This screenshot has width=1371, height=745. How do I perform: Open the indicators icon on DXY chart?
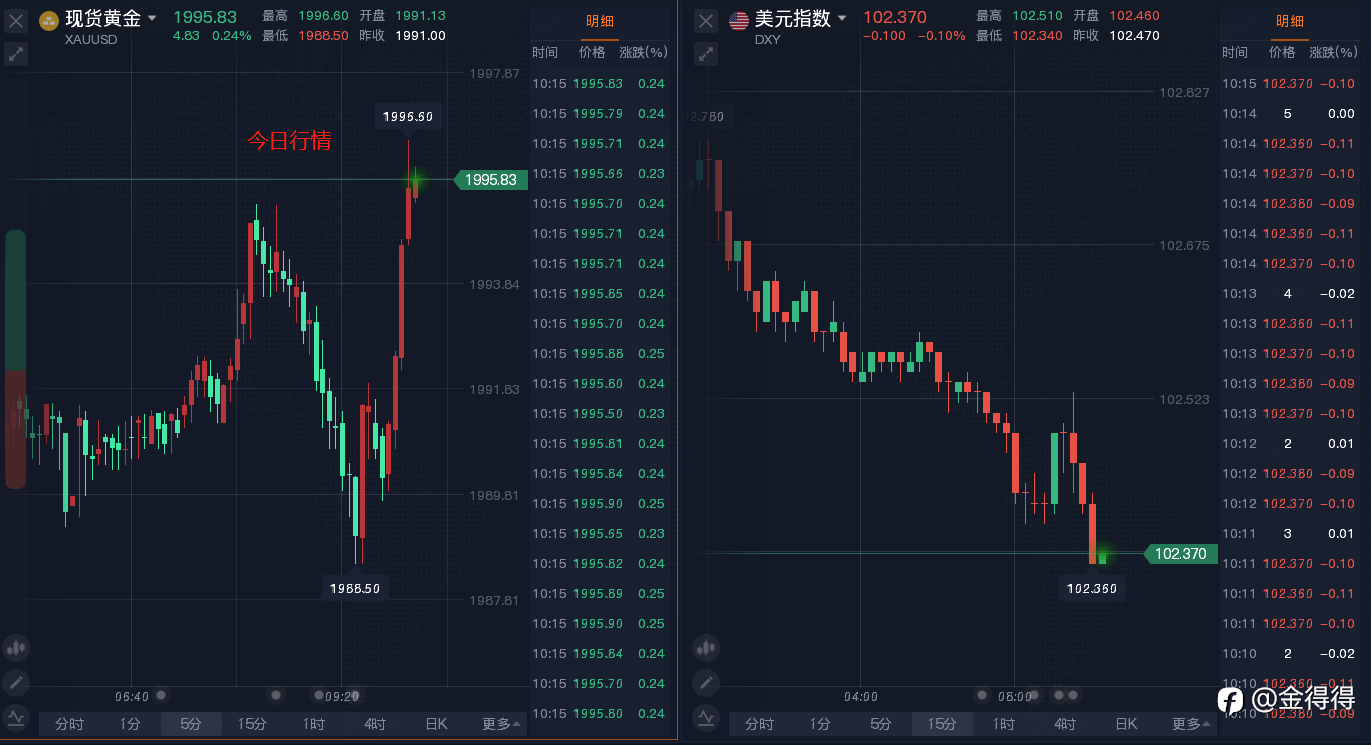[x=706, y=718]
